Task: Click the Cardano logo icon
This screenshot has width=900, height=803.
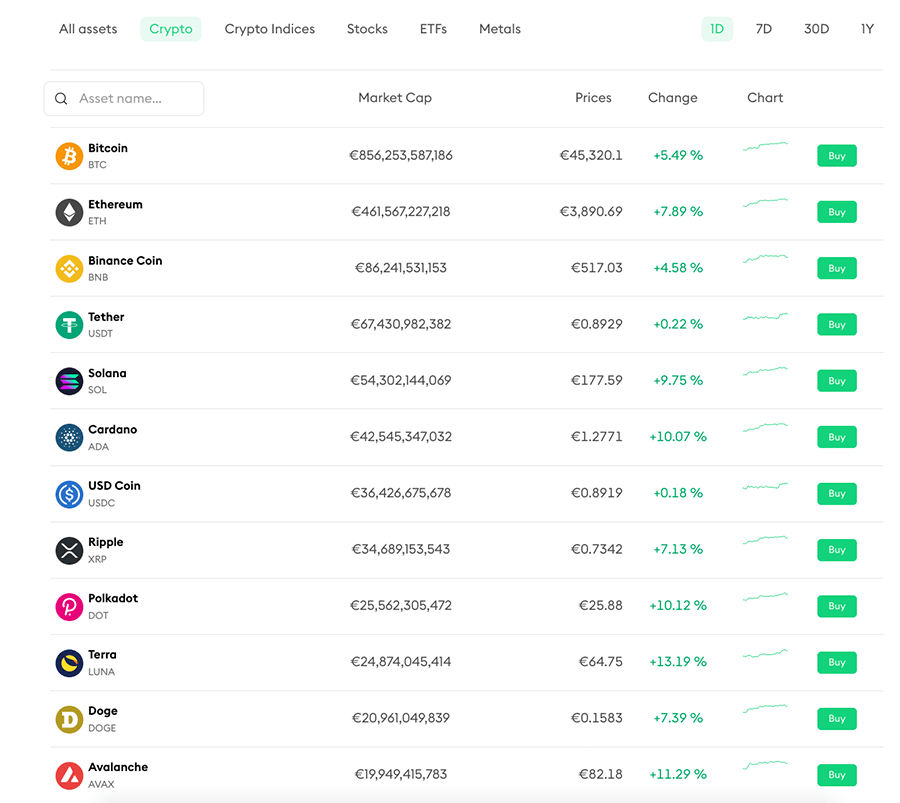Action: [x=69, y=437]
